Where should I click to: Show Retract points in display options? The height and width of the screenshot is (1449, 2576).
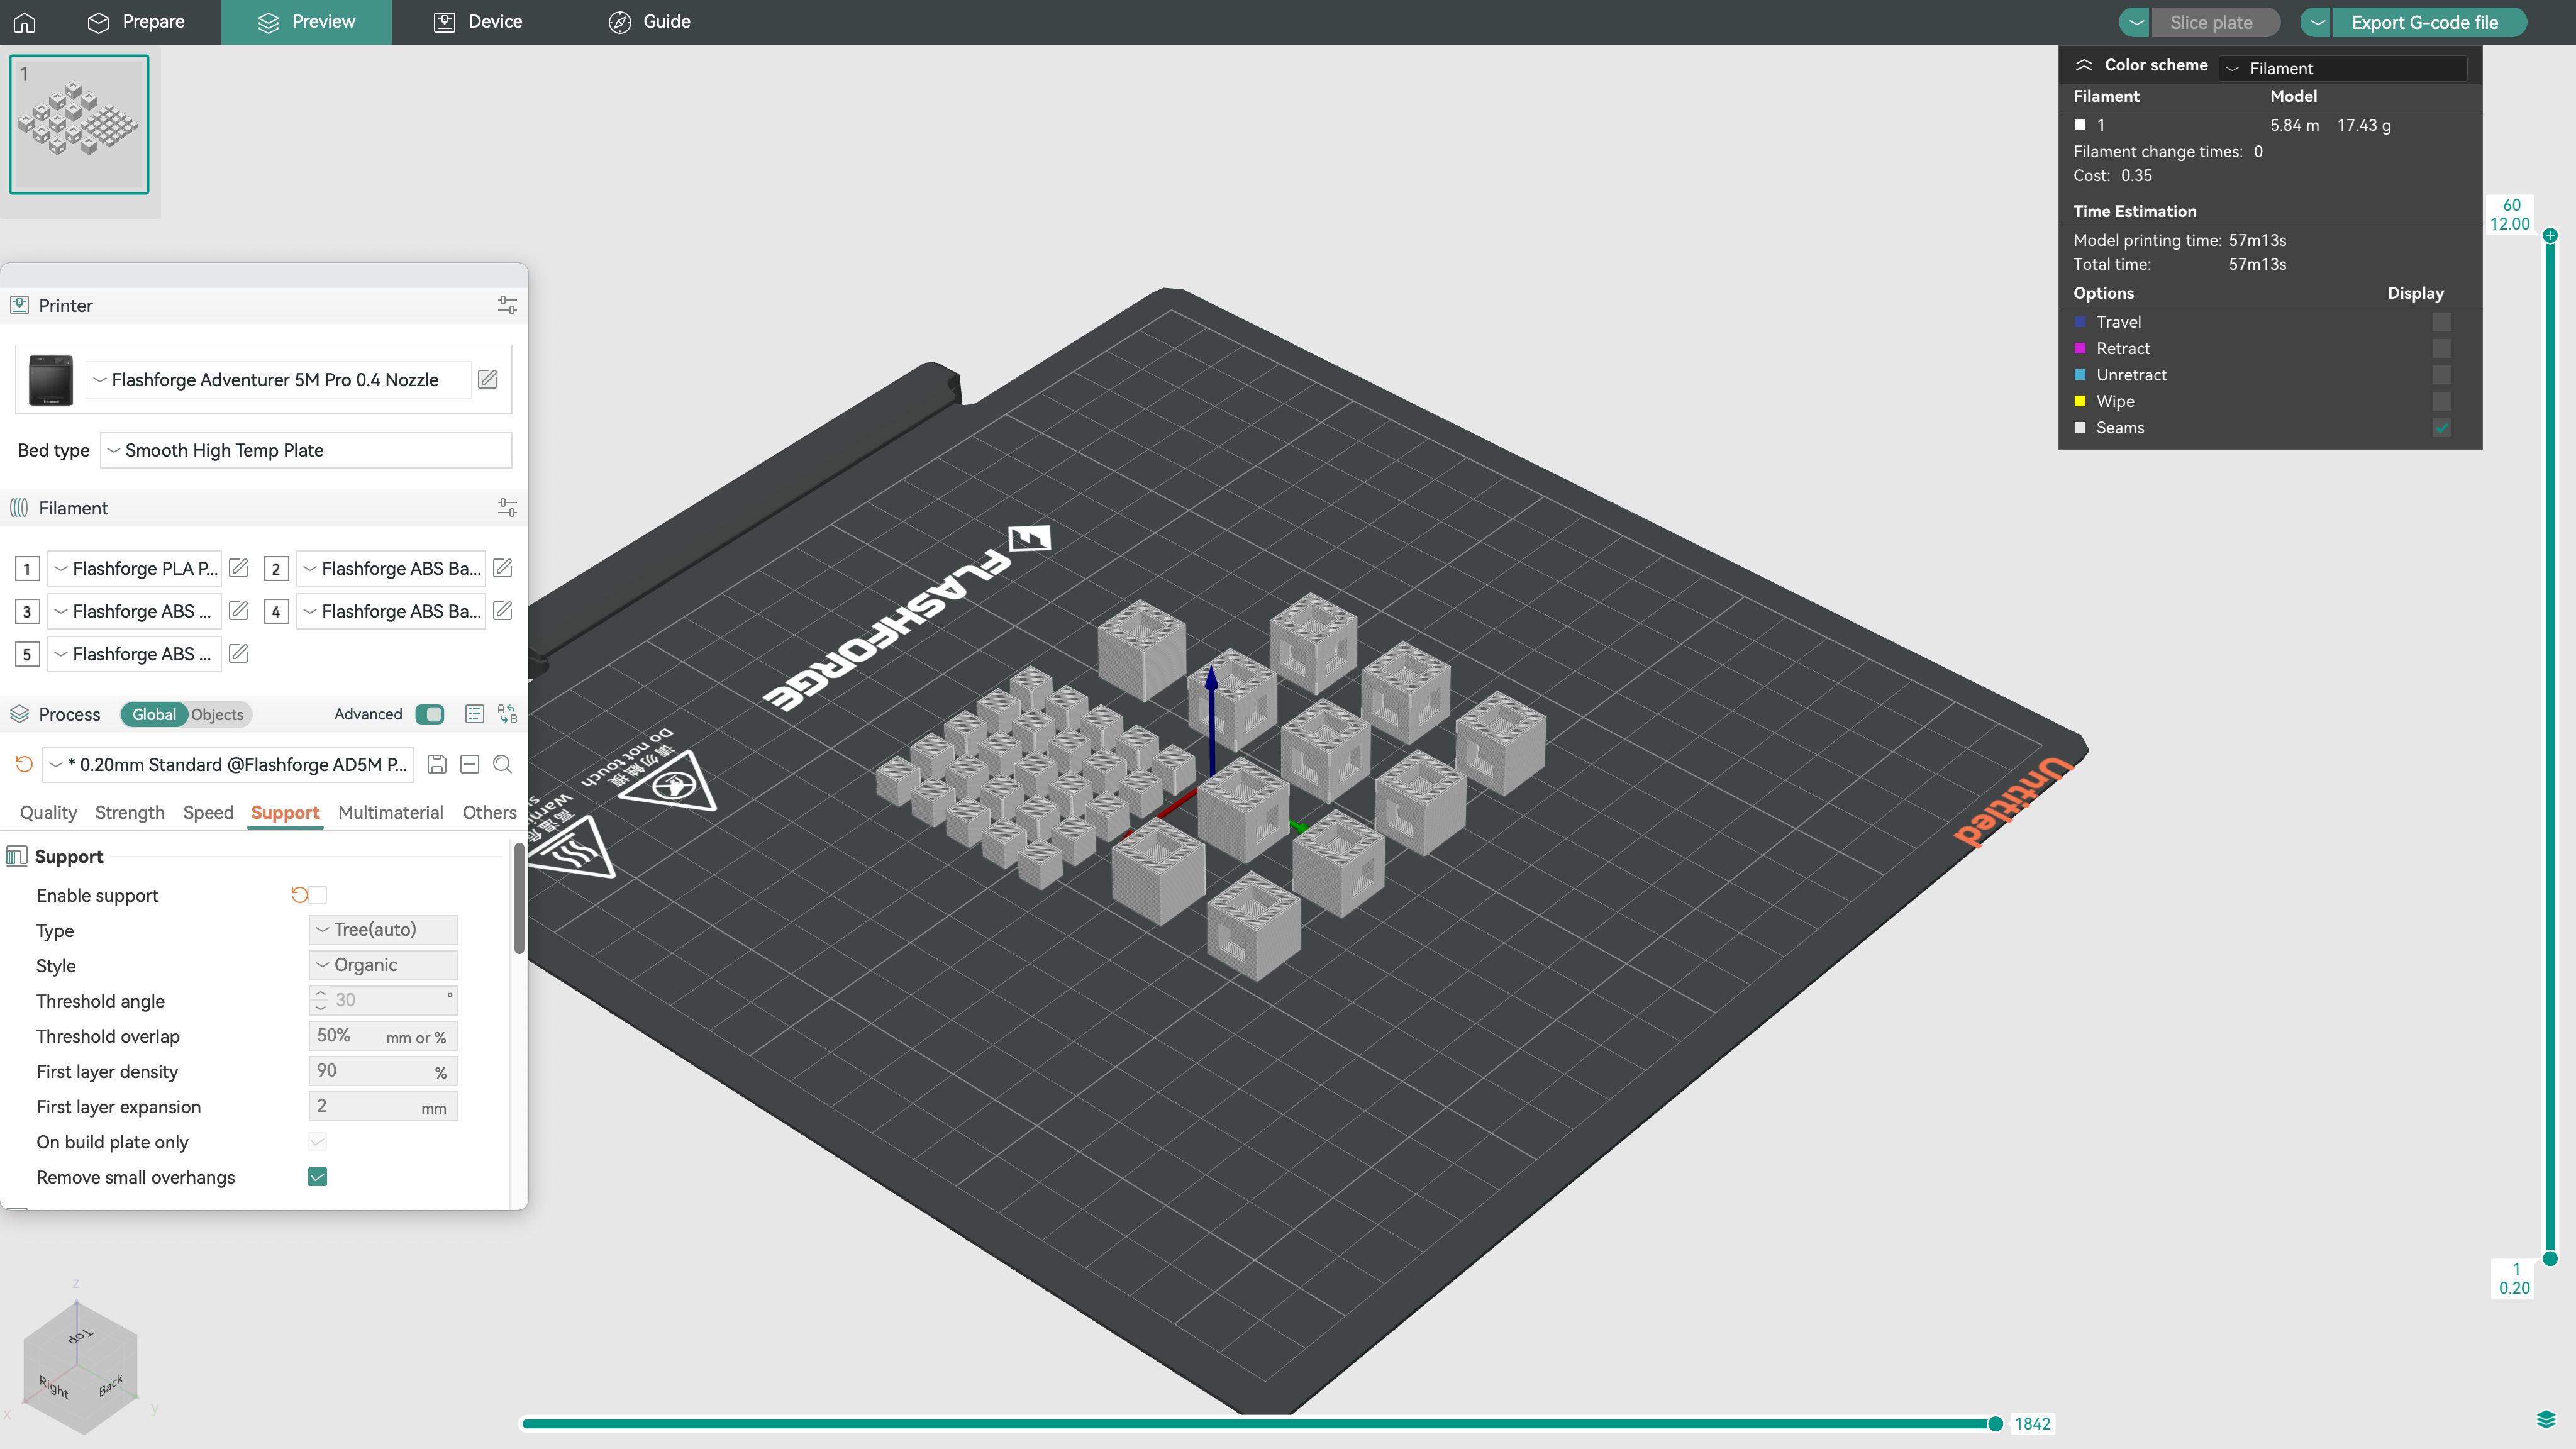(x=2442, y=348)
